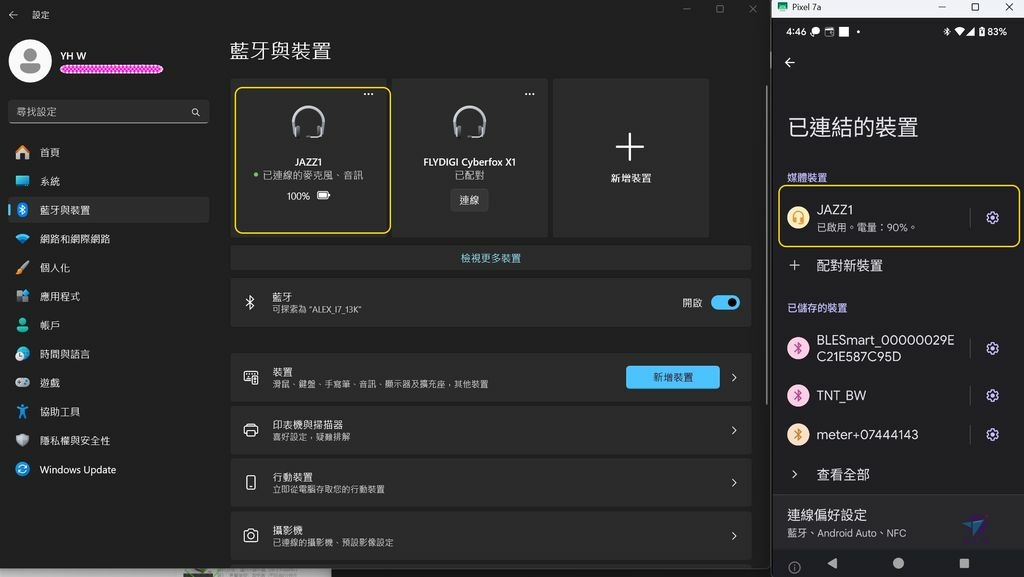Click the settings page vertical scrollbar
This screenshot has width=1024, height=577.
coord(767,245)
